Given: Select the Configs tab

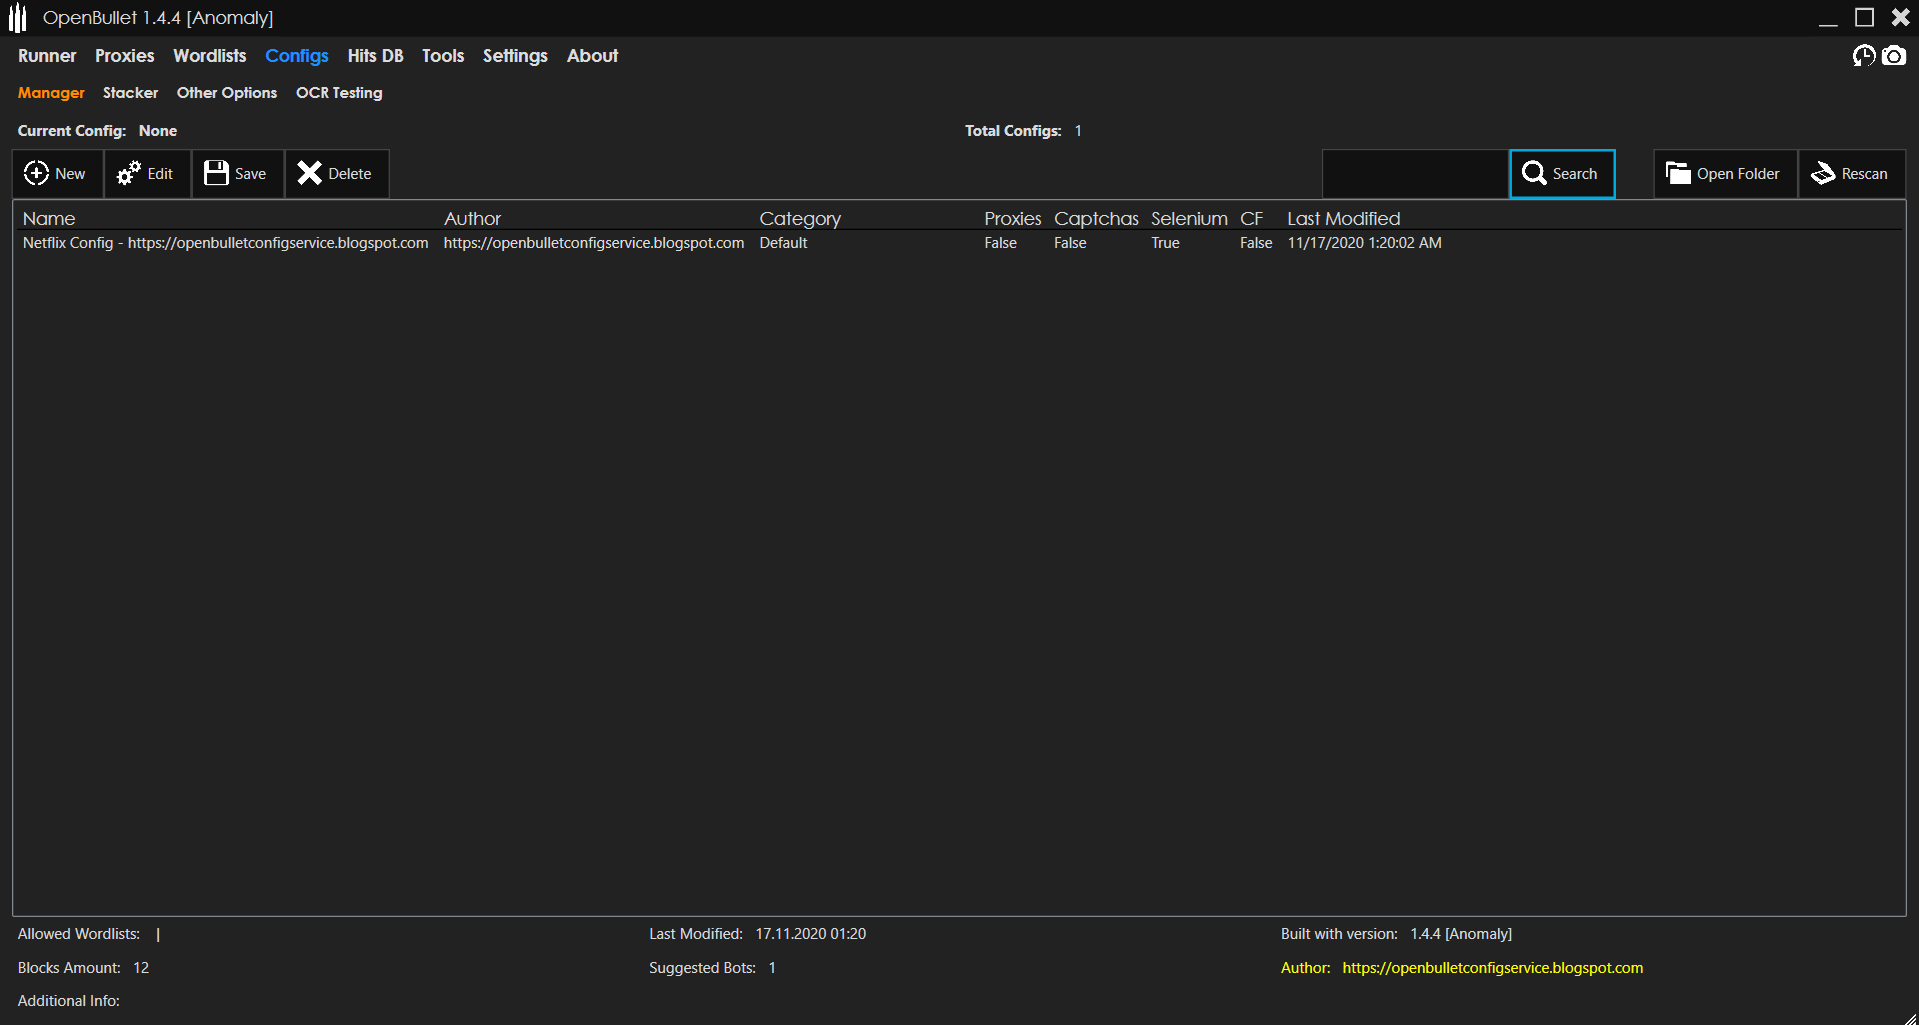Looking at the screenshot, I should pos(297,56).
